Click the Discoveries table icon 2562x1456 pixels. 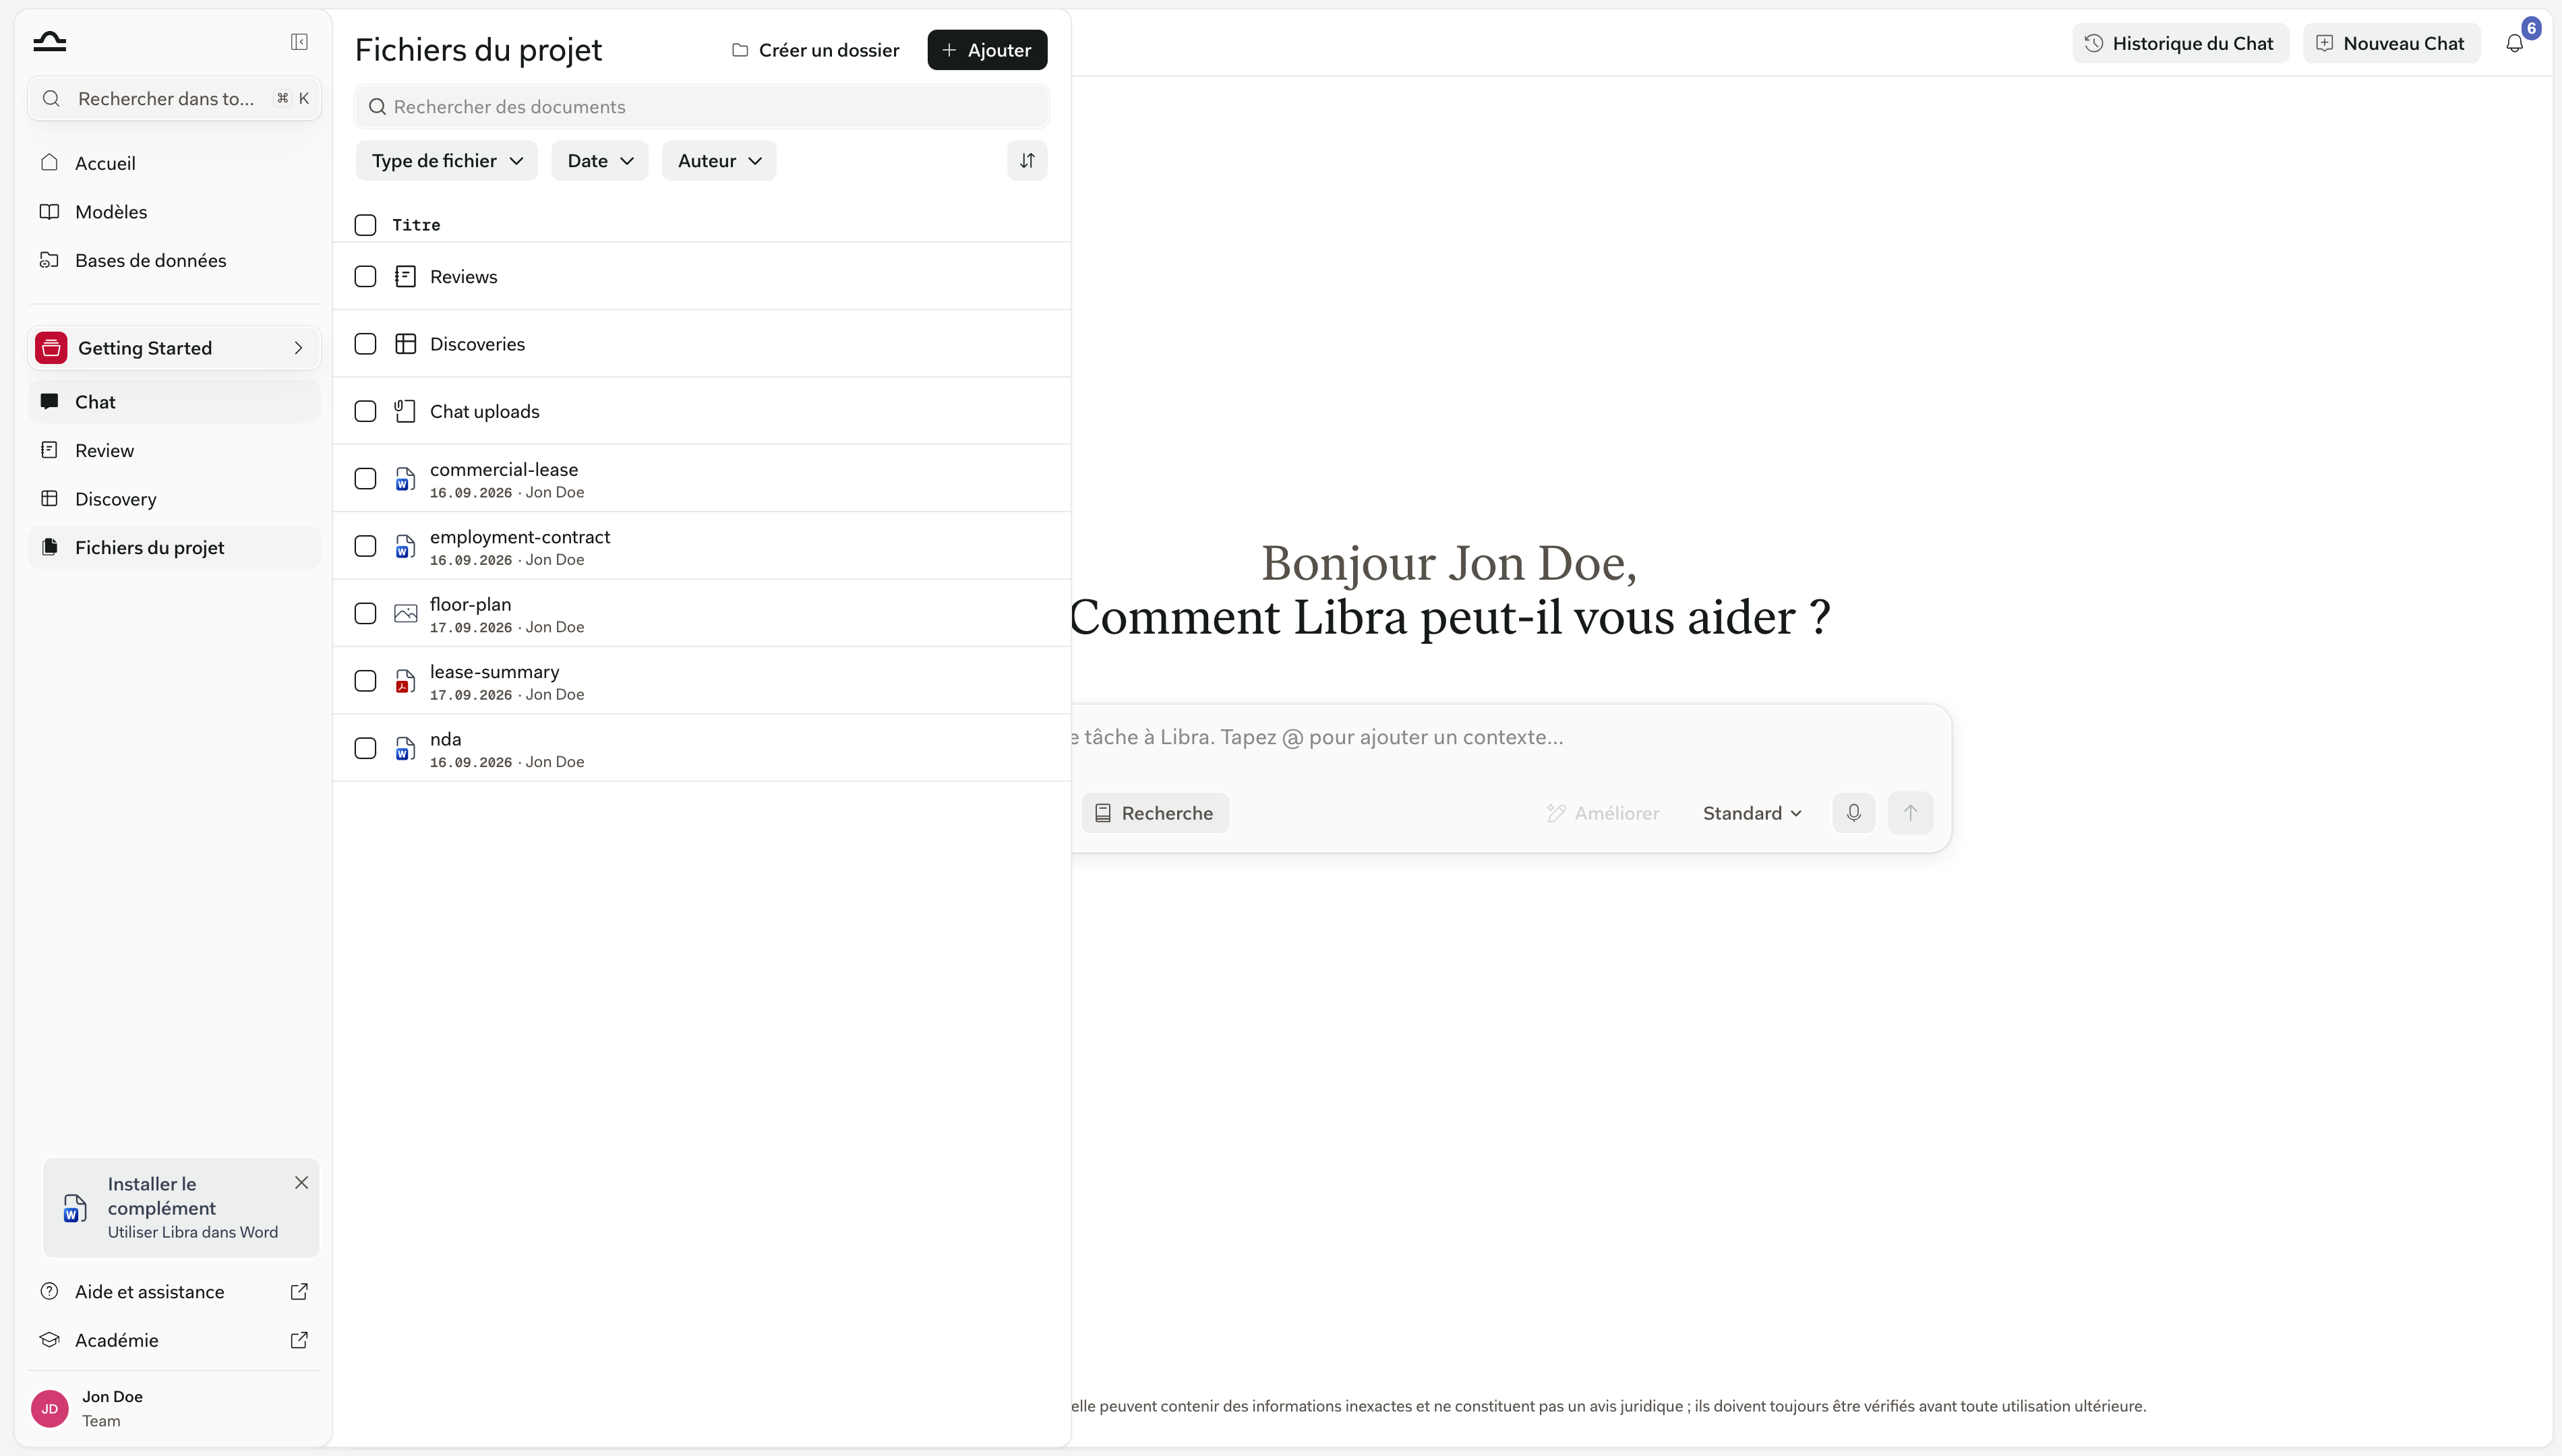[x=405, y=344]
